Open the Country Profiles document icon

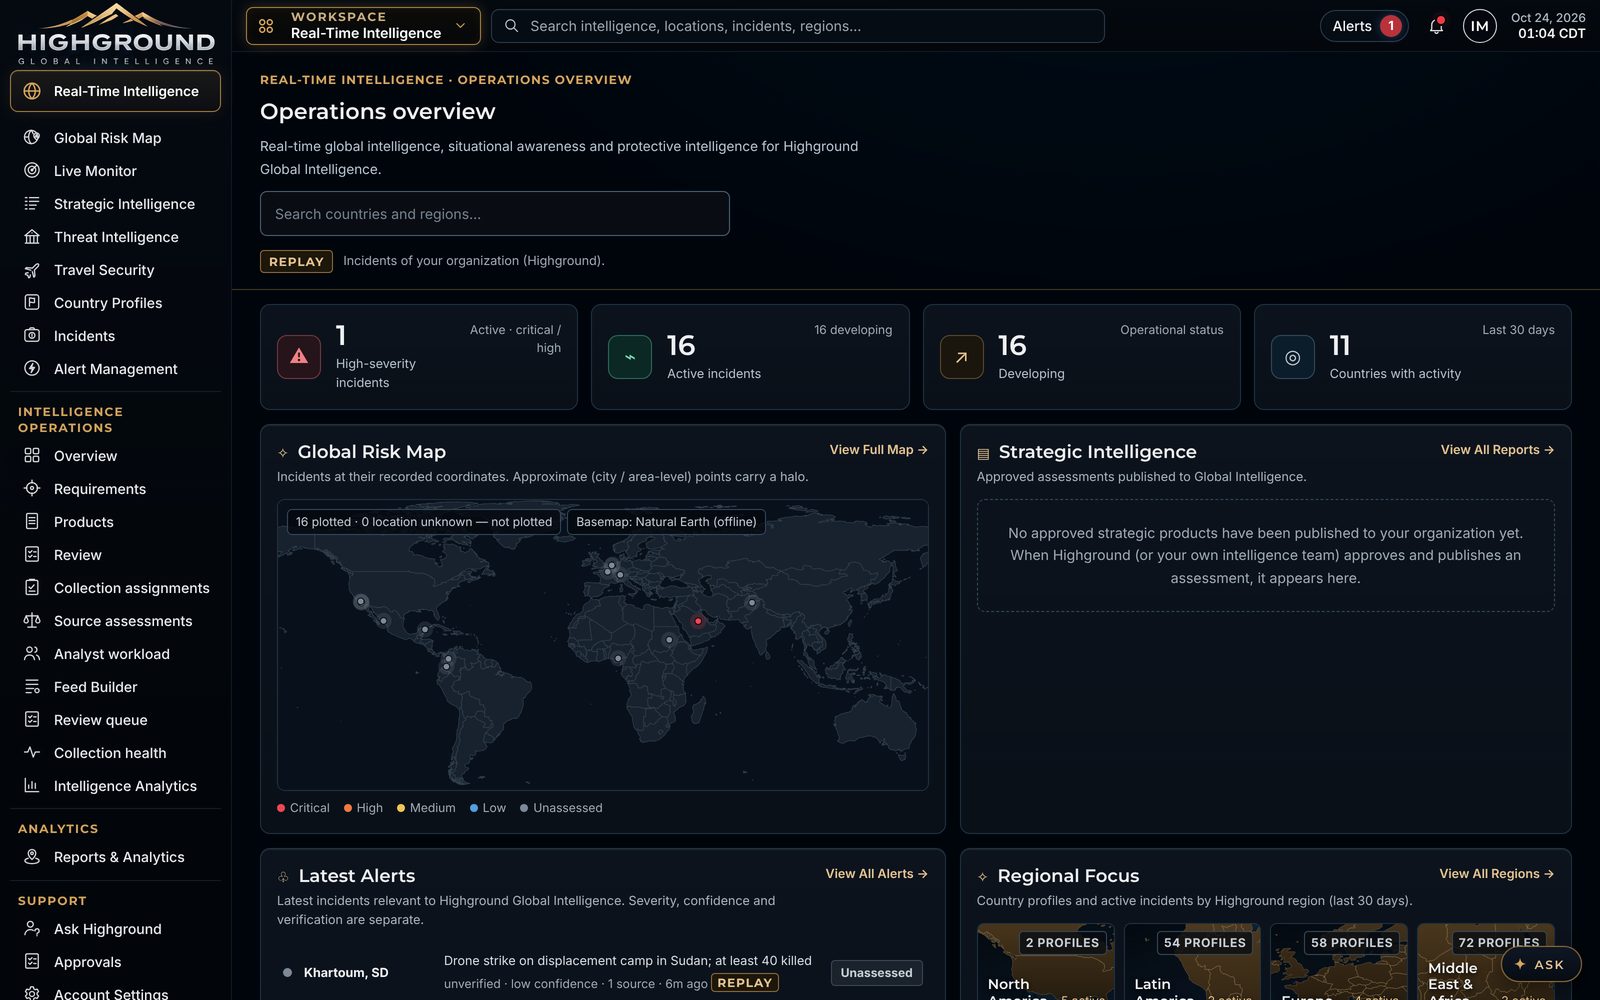pos(32,303)
